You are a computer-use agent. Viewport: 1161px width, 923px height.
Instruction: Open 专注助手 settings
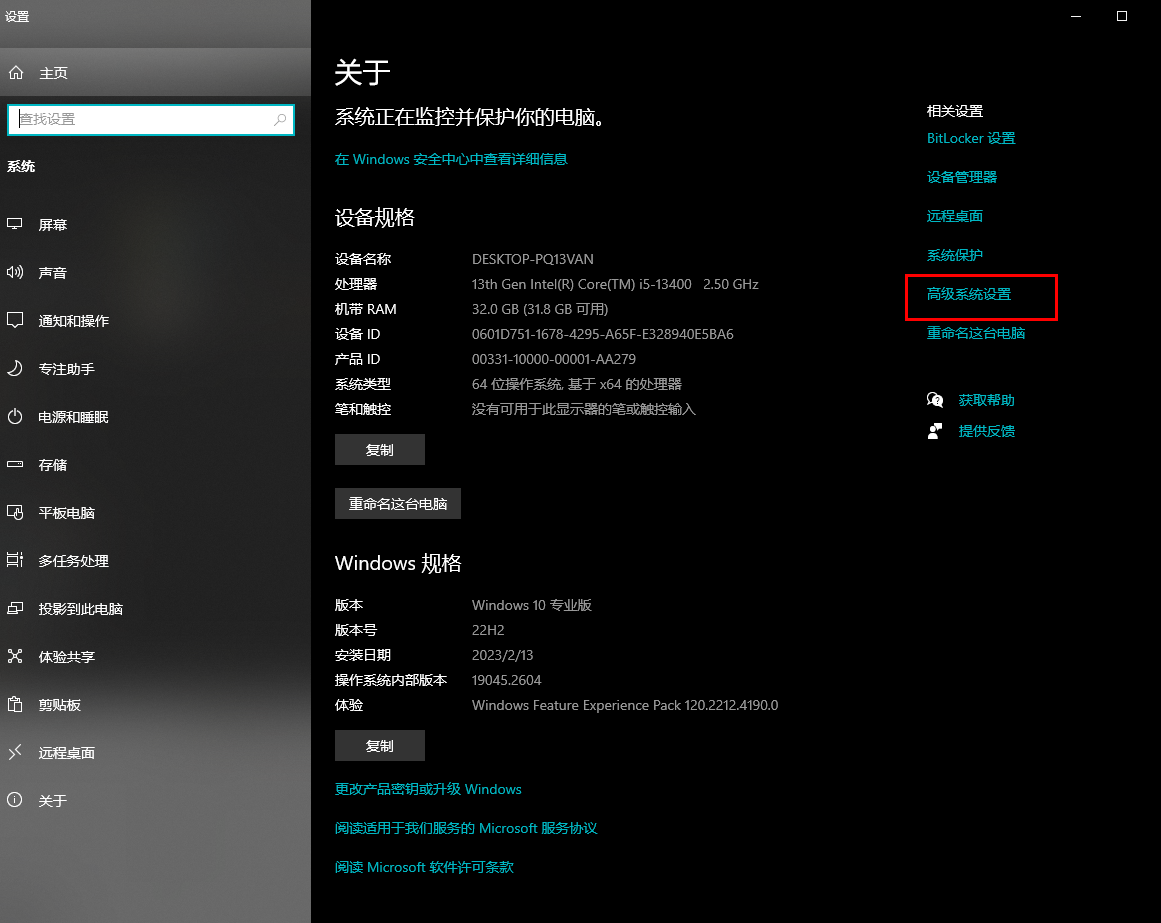coord(155,369)
